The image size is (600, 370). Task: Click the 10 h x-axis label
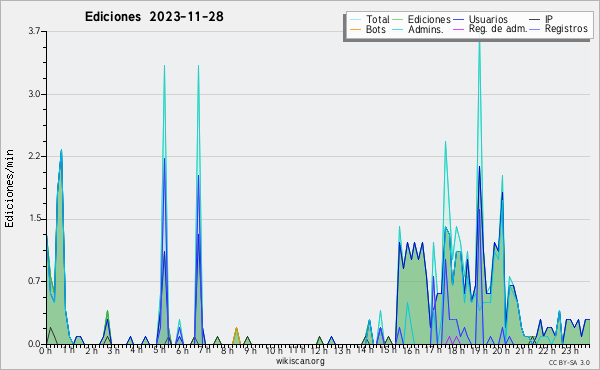tap(274, 351)
